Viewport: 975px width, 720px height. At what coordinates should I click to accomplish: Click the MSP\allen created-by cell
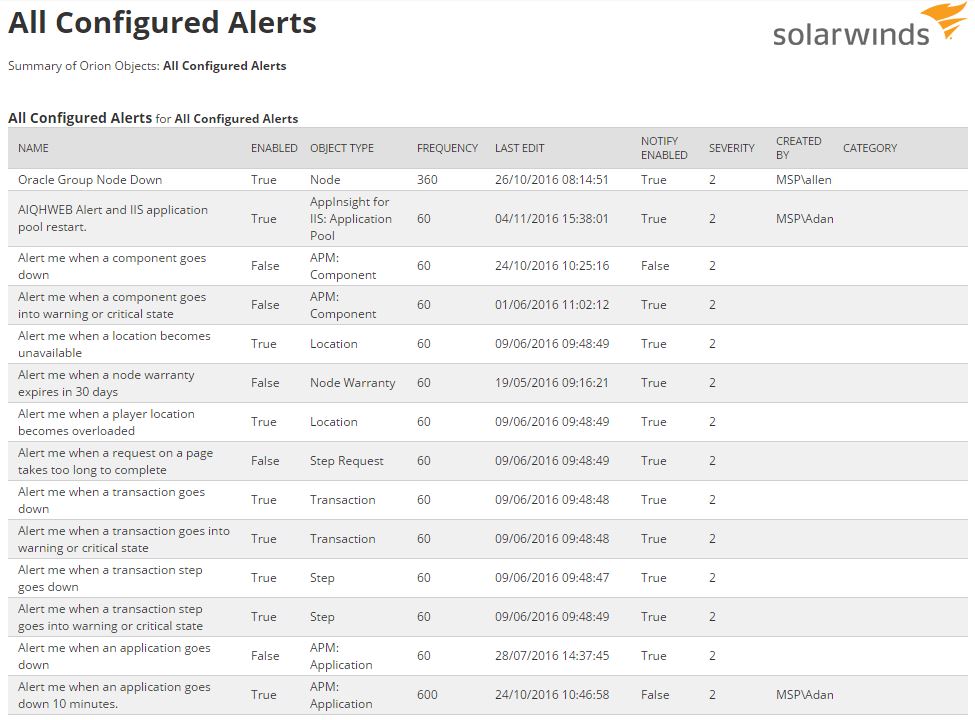coord(804,180)
